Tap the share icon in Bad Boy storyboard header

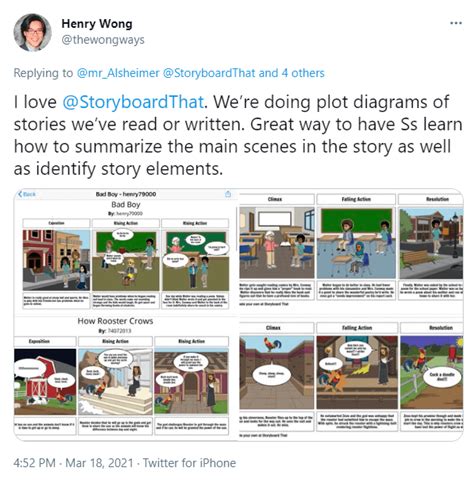click(x=228, y=194)
